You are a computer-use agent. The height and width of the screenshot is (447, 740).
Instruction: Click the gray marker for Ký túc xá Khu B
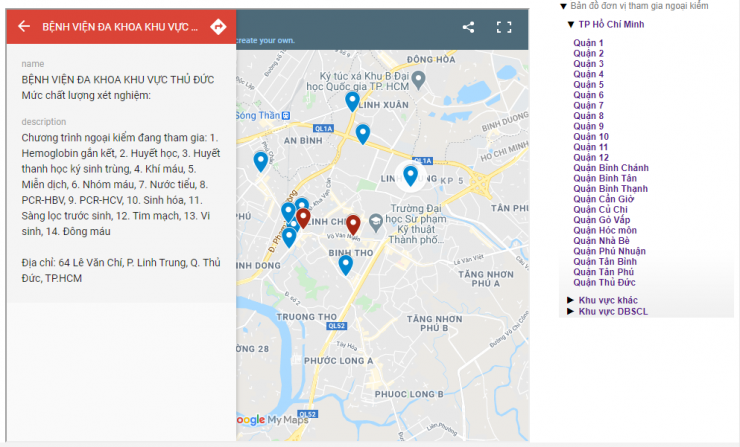pyautogui.click(x=420, y=78)
